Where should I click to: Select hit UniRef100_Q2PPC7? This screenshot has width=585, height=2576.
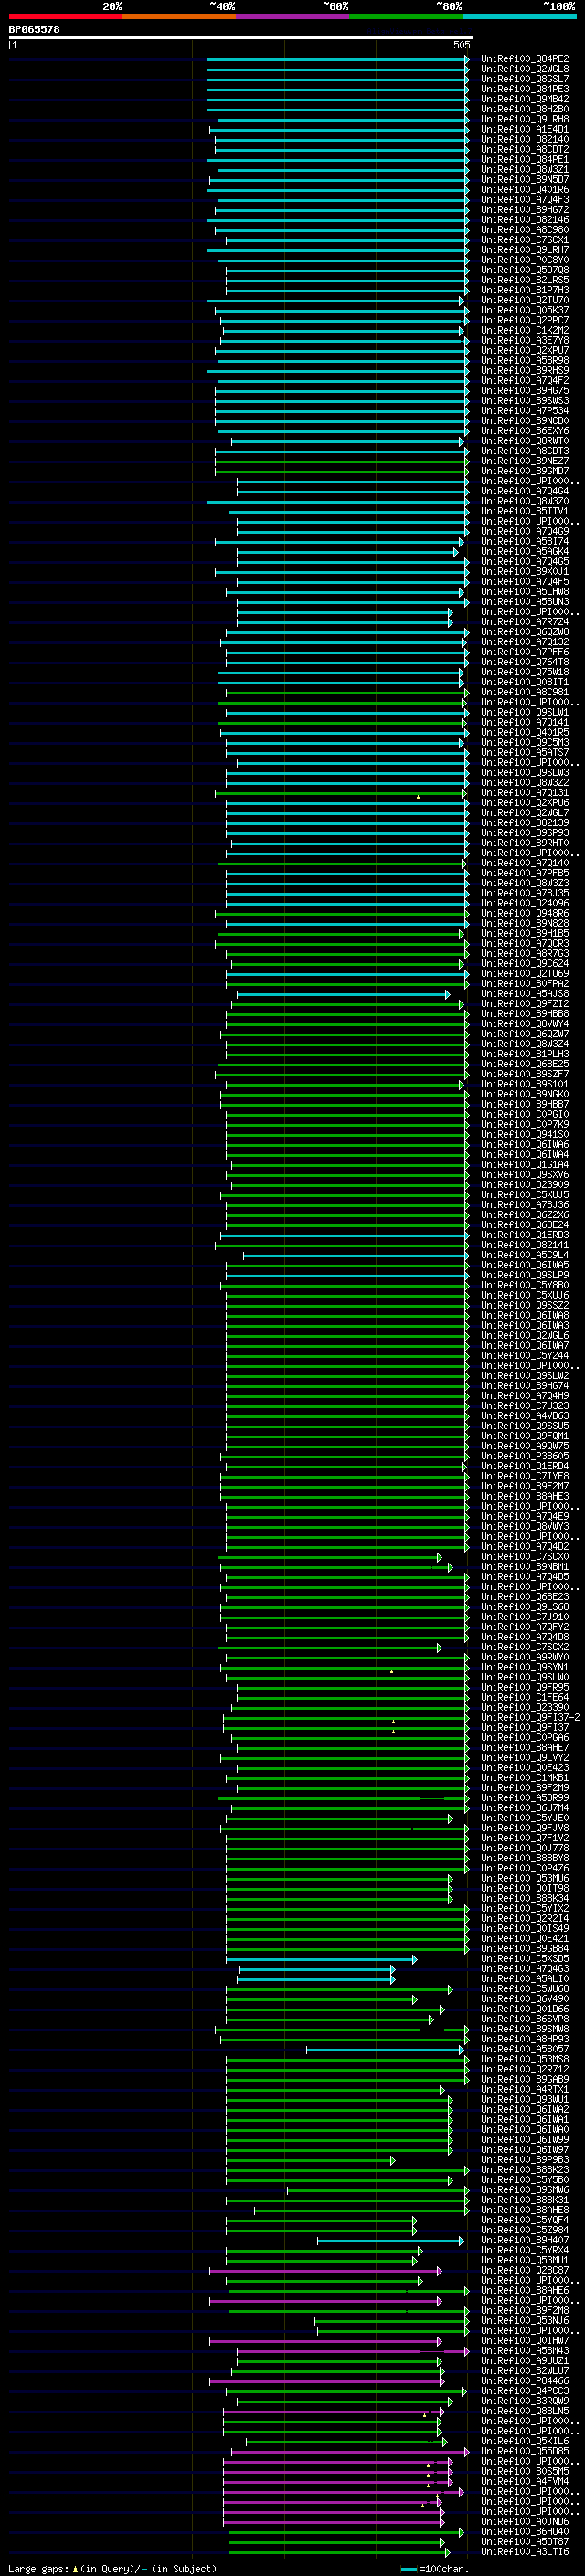pos(524,320)
